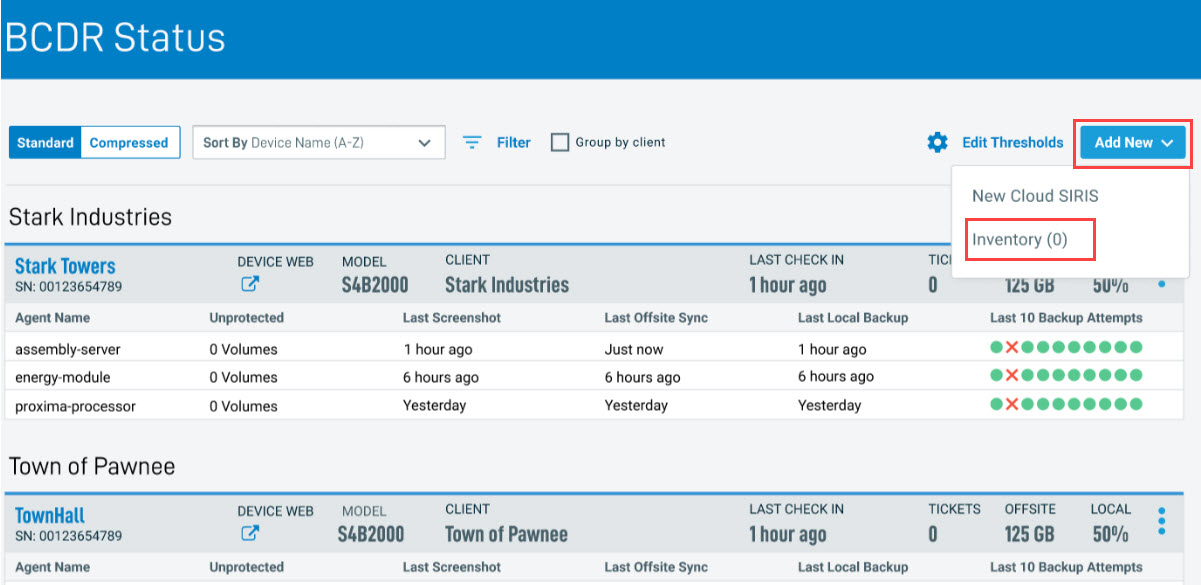Screen dimensions: 1201x585
Task: Open the Stark Towers device link
Action: tap(65, 266)
